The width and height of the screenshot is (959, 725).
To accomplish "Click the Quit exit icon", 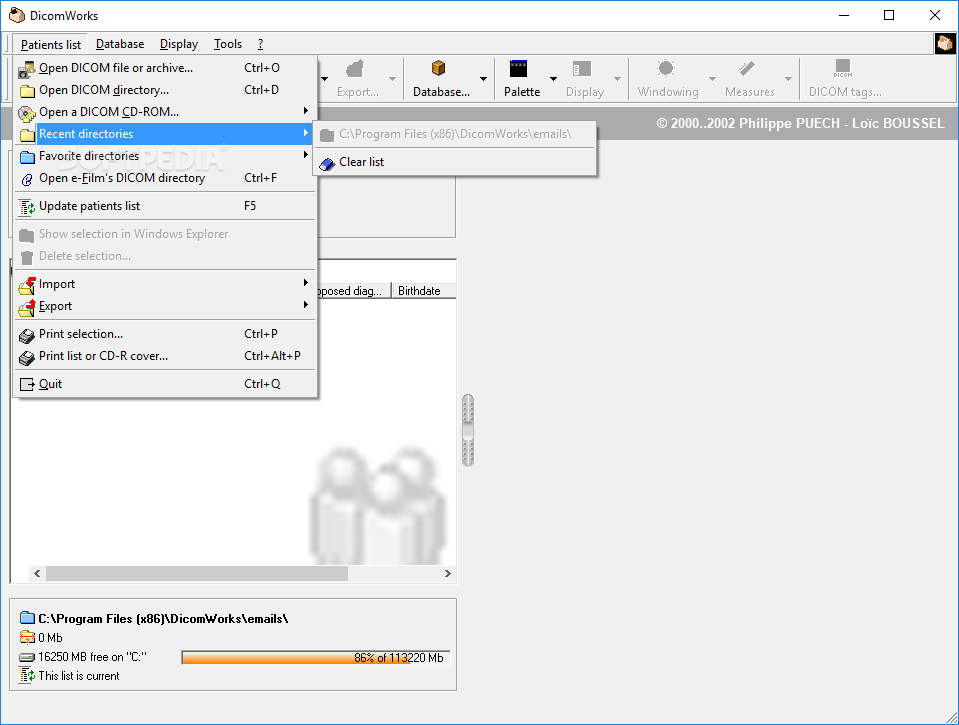I will [27, 384].
